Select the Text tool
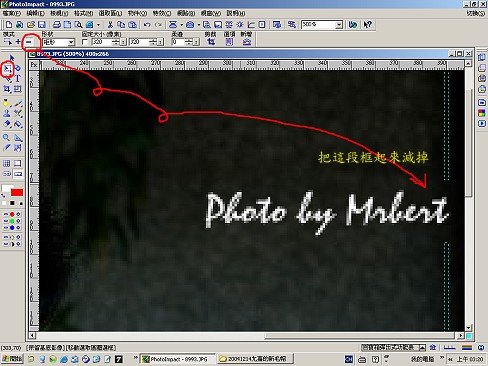 [18, 78]
